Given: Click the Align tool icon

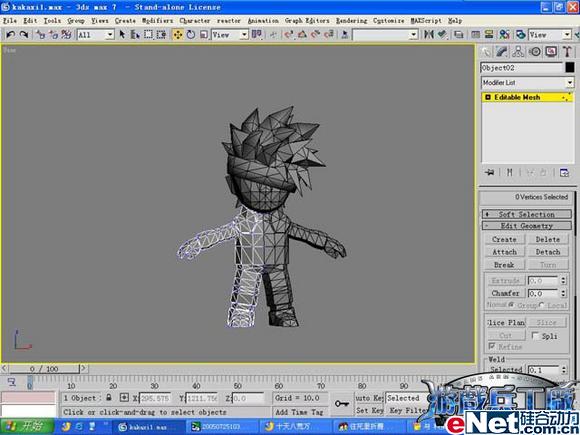Looking at the screenshot, I should click(x=442, y=35).
